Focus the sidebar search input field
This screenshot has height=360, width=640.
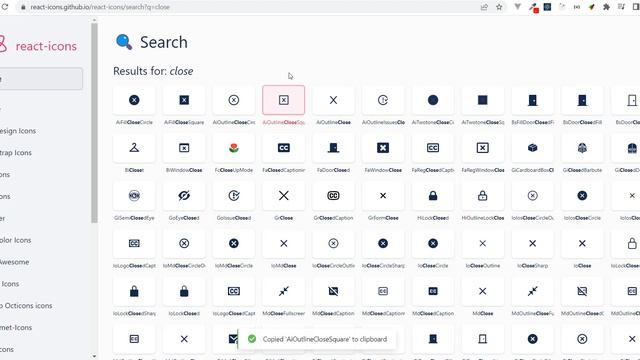[41, 79]
